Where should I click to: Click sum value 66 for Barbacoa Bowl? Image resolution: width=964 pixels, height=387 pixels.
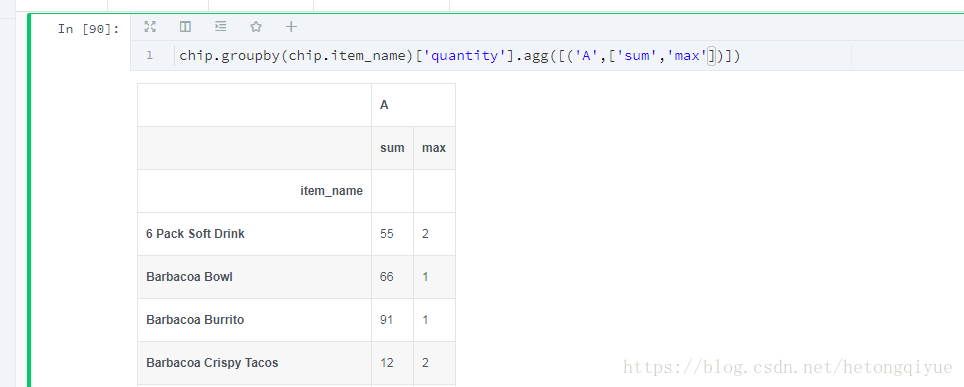387,277
